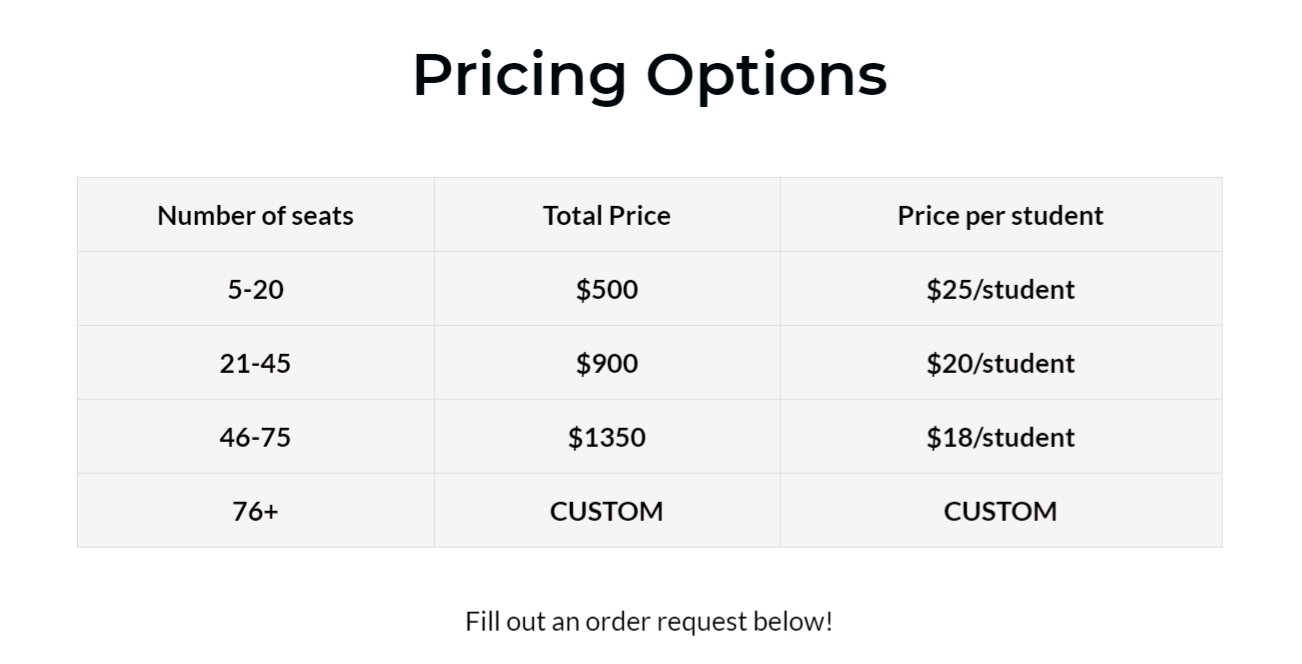Select the 21-45 seats cell
The width and height of the screenshot is (1302, 664).
(256, 363)
